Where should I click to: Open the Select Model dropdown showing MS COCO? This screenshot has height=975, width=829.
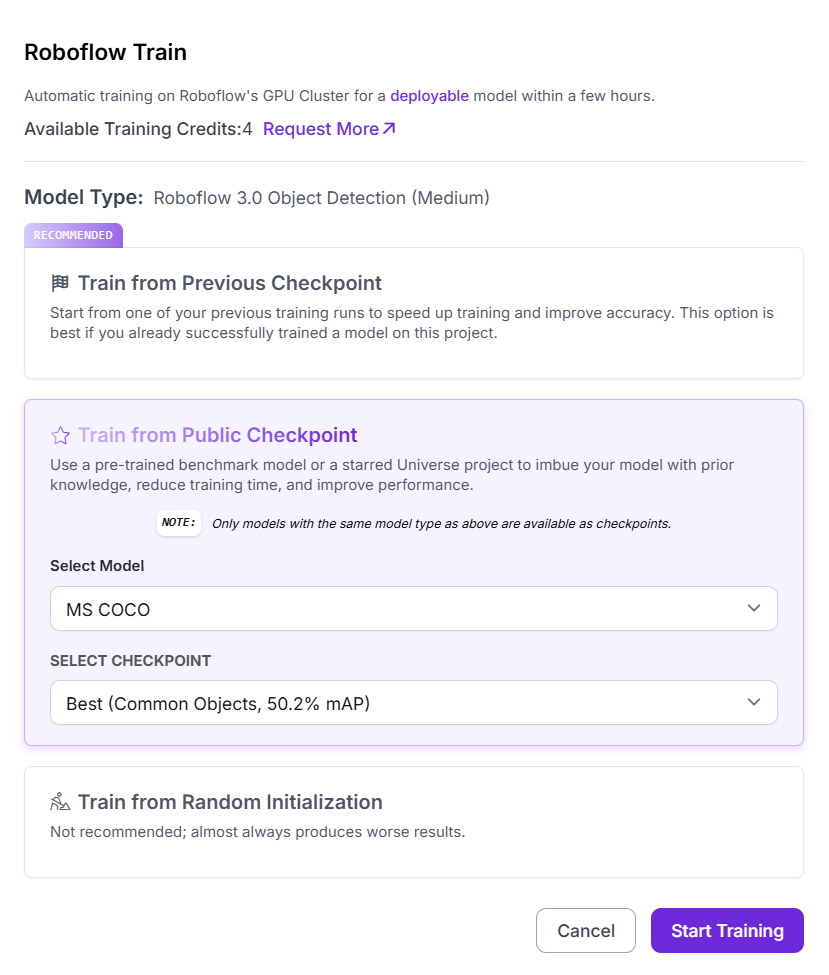click(x=400, y=609)
